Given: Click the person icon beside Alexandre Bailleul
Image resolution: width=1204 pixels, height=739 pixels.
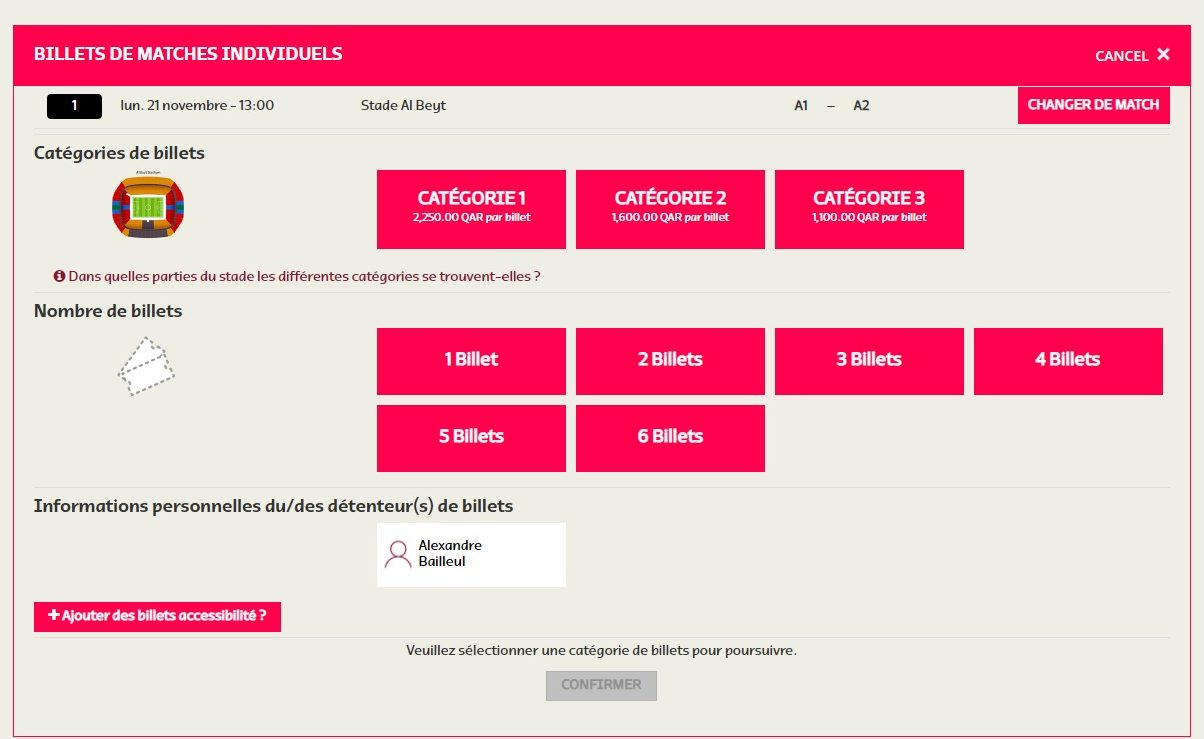Looking at the screenshot, I should (x=398, y=554).
